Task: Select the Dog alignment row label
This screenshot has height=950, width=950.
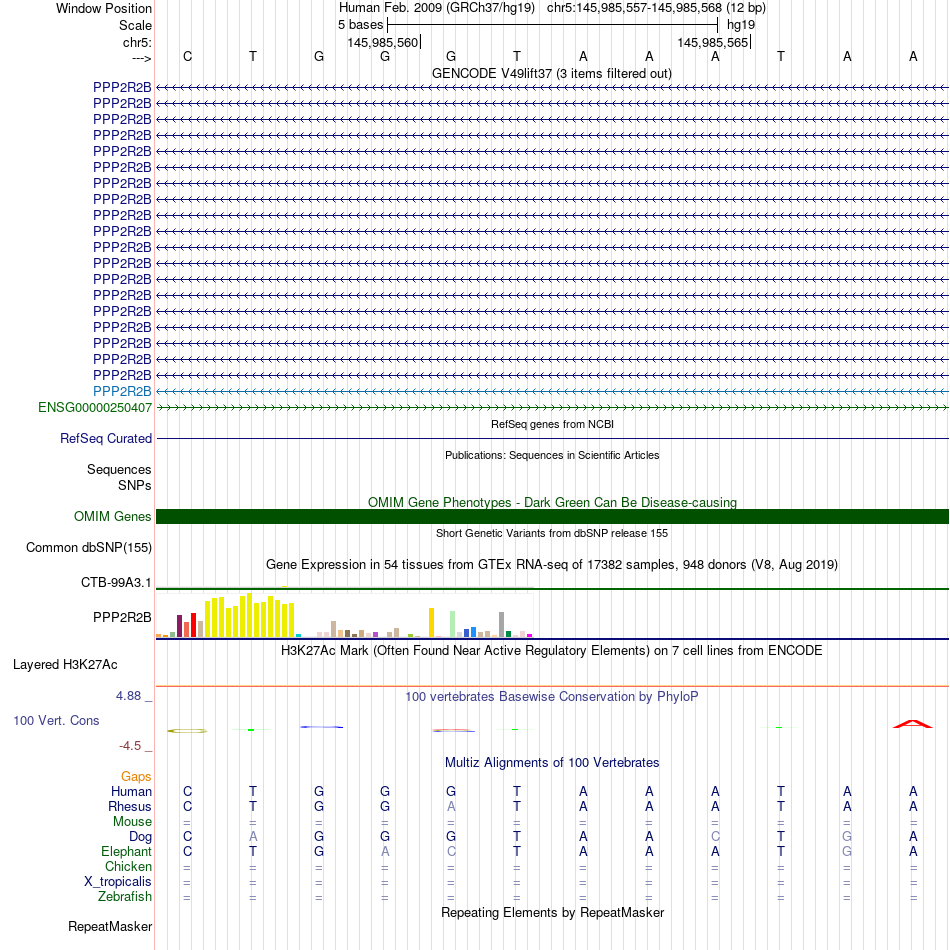Action: pos(140,837)
